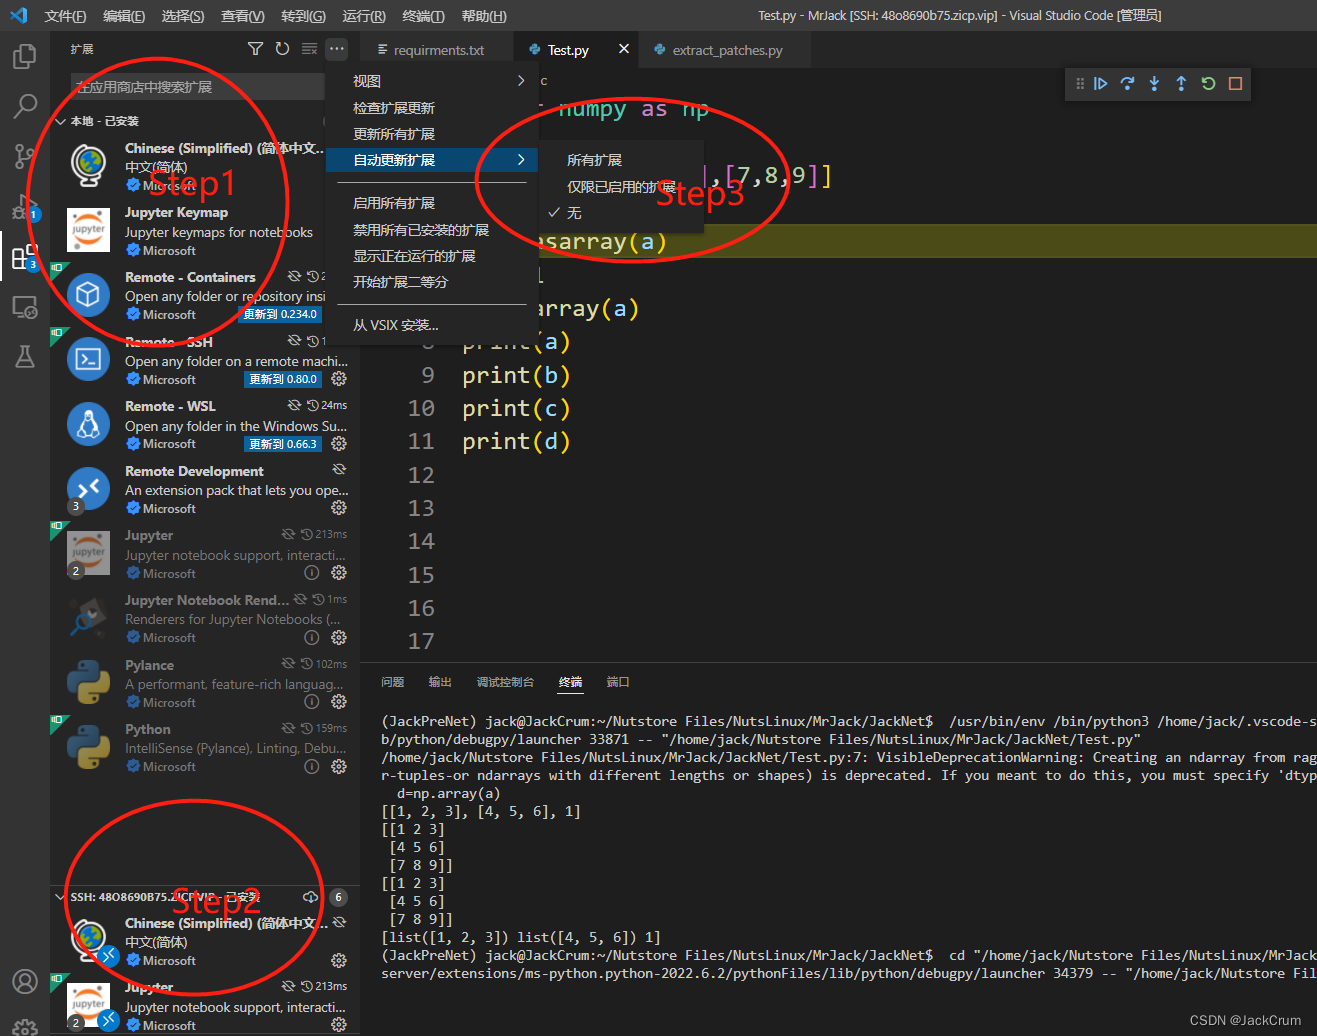Click Step Over in debug toolbar
1317x1036 pixels.
coord(1127,84)
